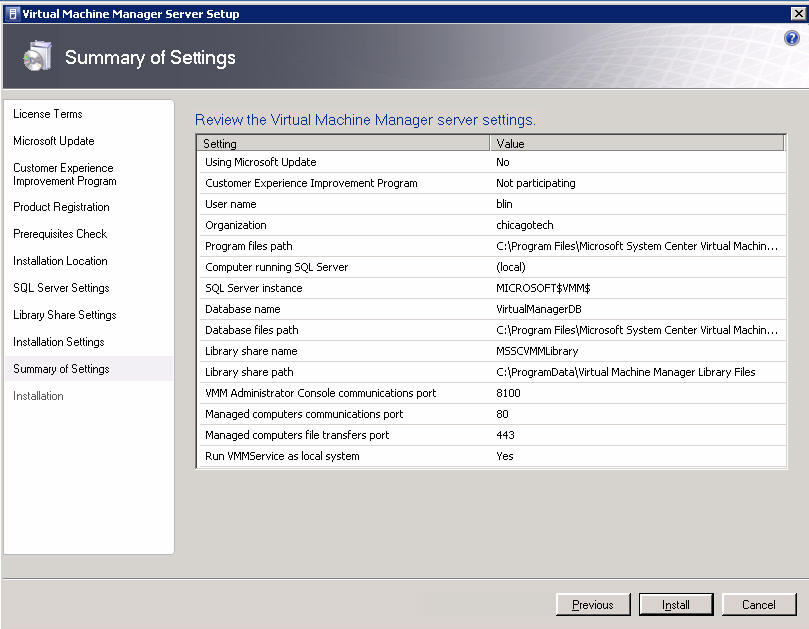Select the Database files path row
Image resolution: width=809 pixels, height=629 pixels.
coord(492,330)
